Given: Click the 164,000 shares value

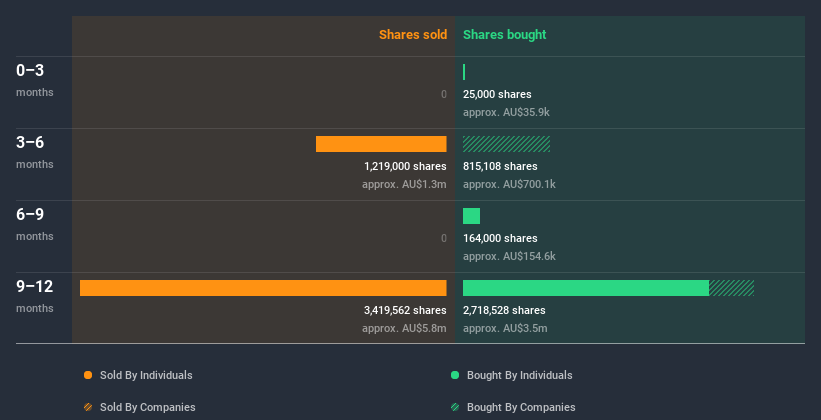Looking at the screenshot, I should coord(500,238).
